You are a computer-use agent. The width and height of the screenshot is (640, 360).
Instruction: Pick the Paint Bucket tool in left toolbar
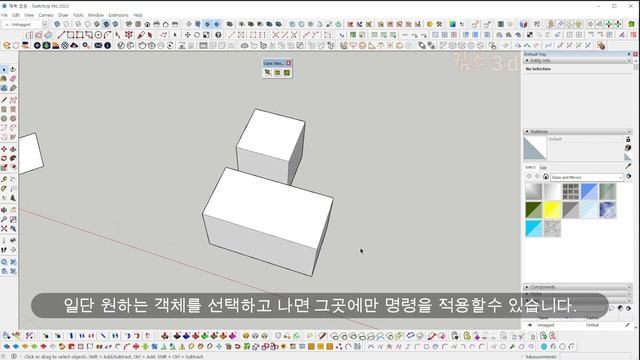click(4, 79)
